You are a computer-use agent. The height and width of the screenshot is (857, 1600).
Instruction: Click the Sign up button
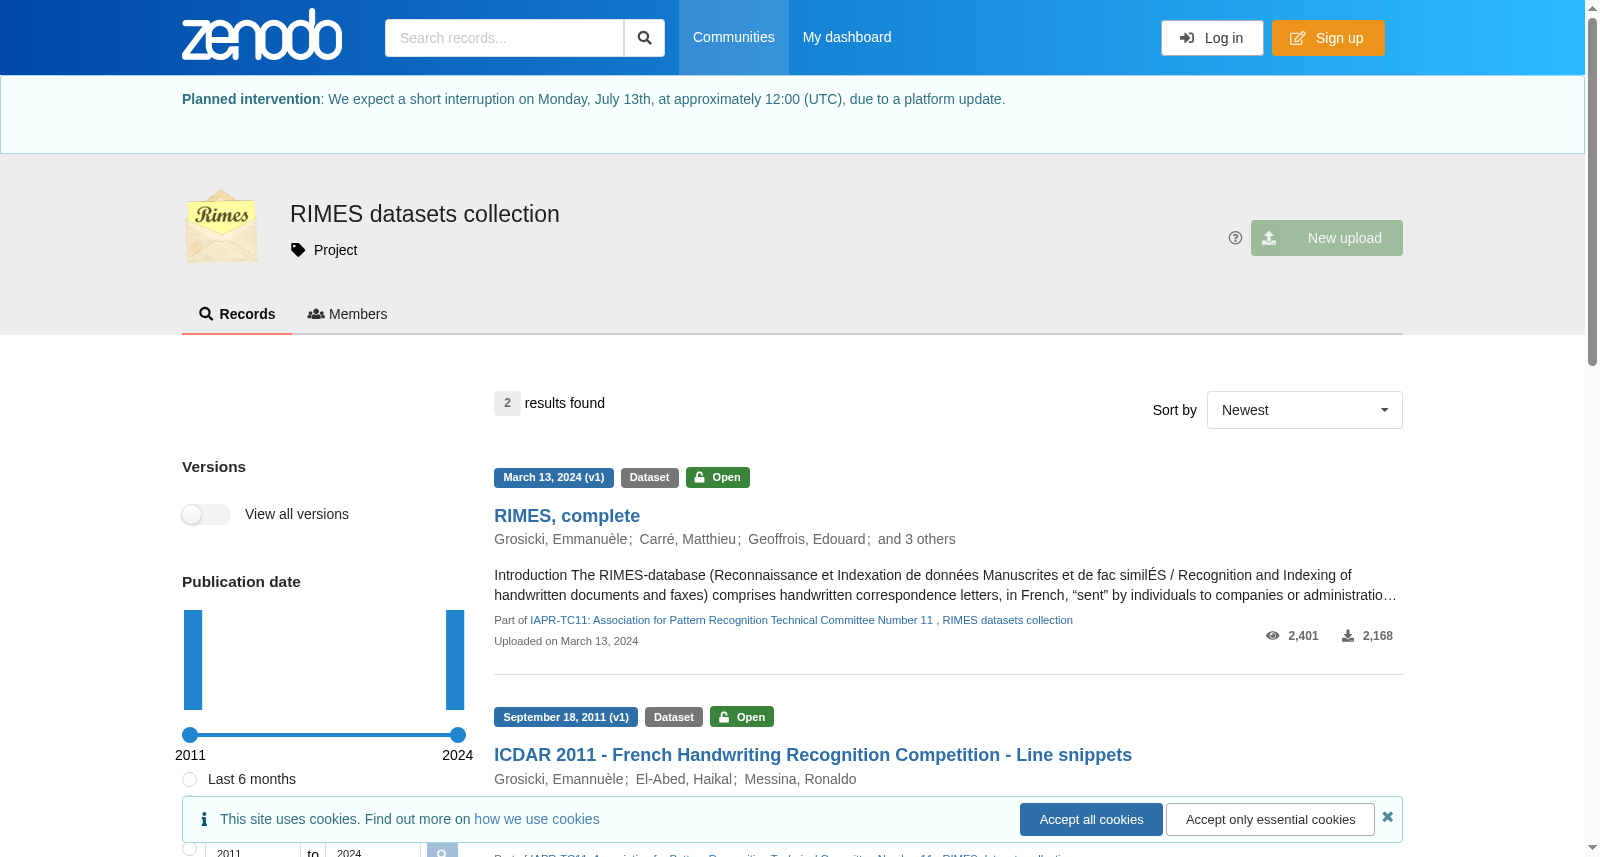[1328, 38]
